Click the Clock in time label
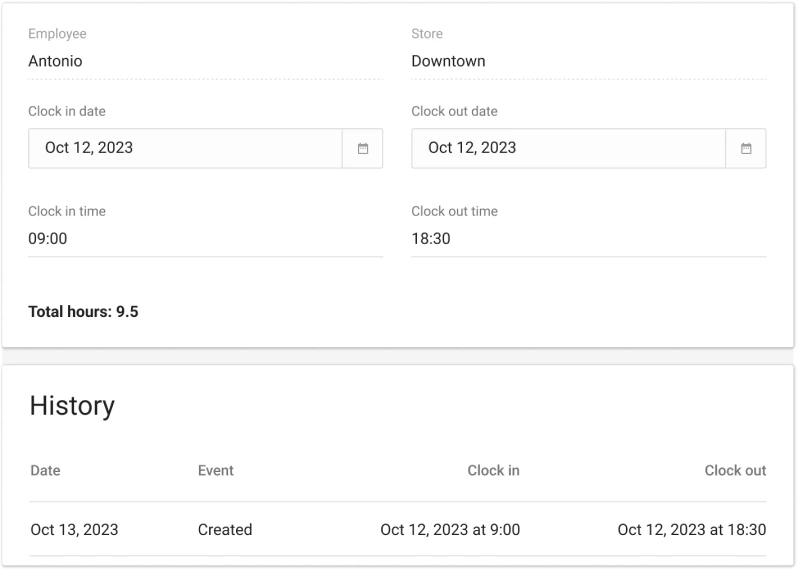Screen dimensions: 798x570 (66, 211)
